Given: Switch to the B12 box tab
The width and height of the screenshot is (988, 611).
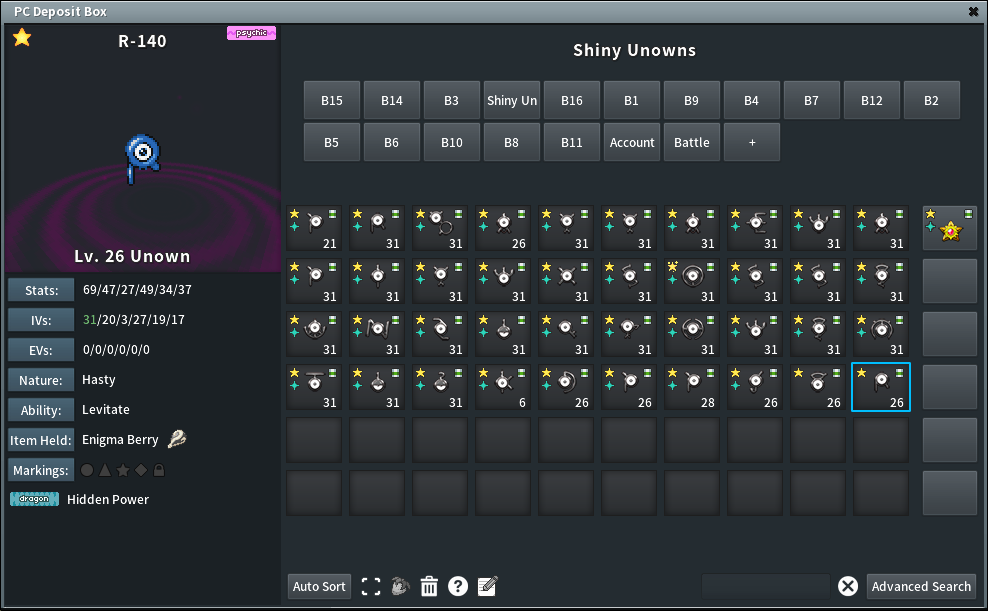Looking at the screenshot, I should (872, 100).
